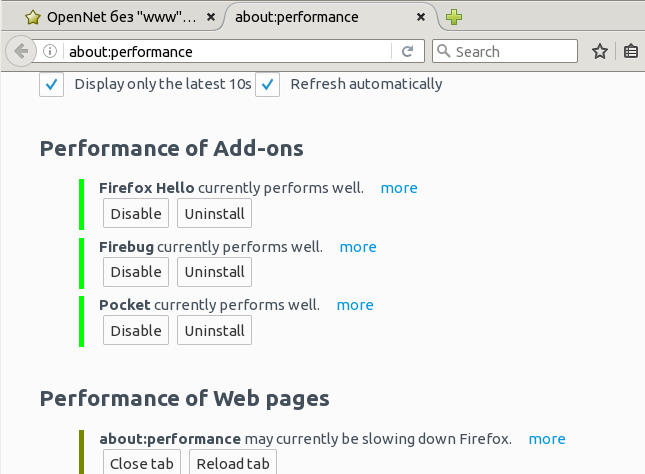The height and width of the screenshot is (474, 645).
Task: Open the bookmarks list icon
Action: click(x=631, y=51)
